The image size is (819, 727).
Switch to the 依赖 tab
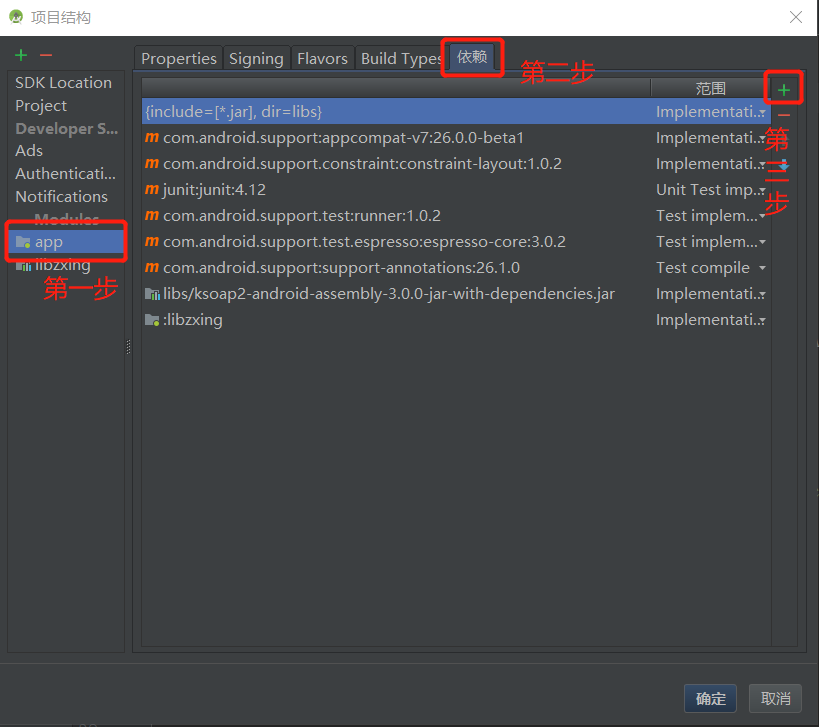point(472,56)
